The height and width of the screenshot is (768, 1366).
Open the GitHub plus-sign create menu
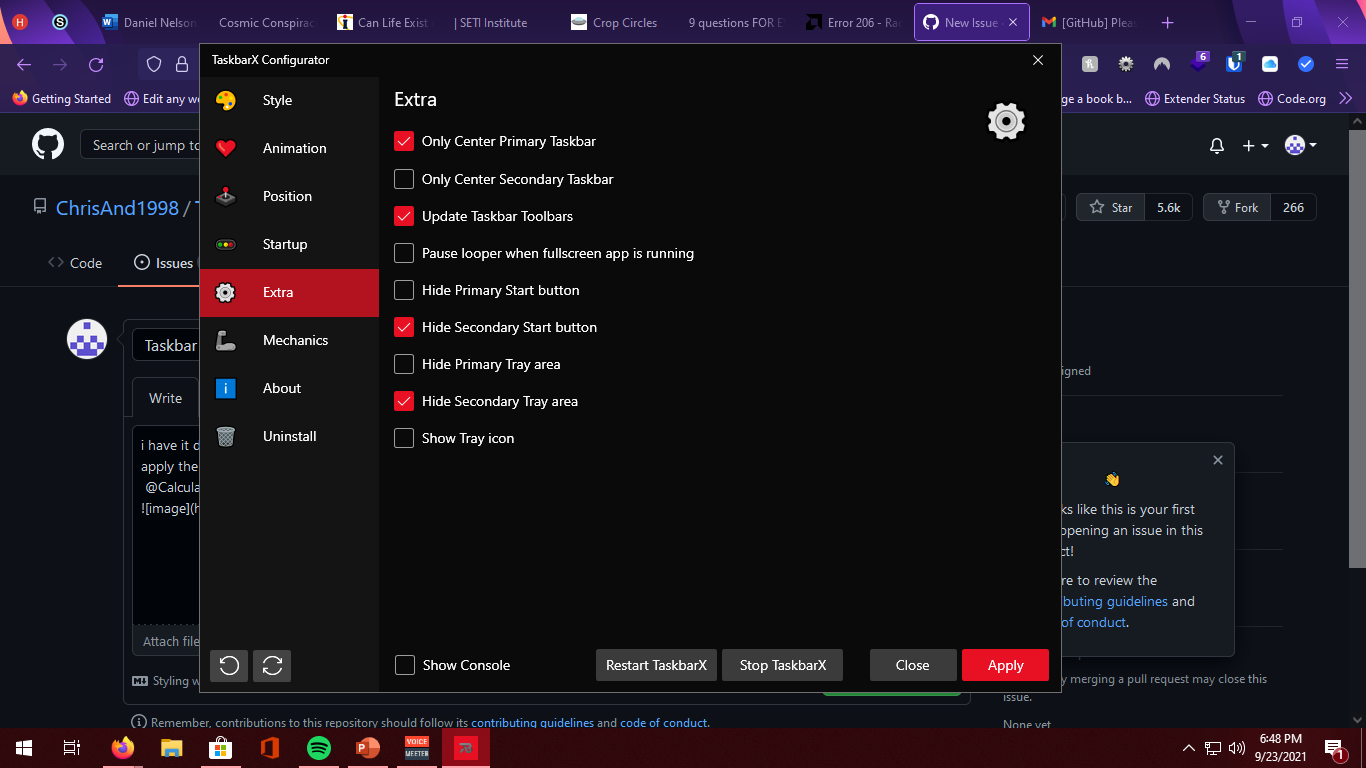point(1254,145)
